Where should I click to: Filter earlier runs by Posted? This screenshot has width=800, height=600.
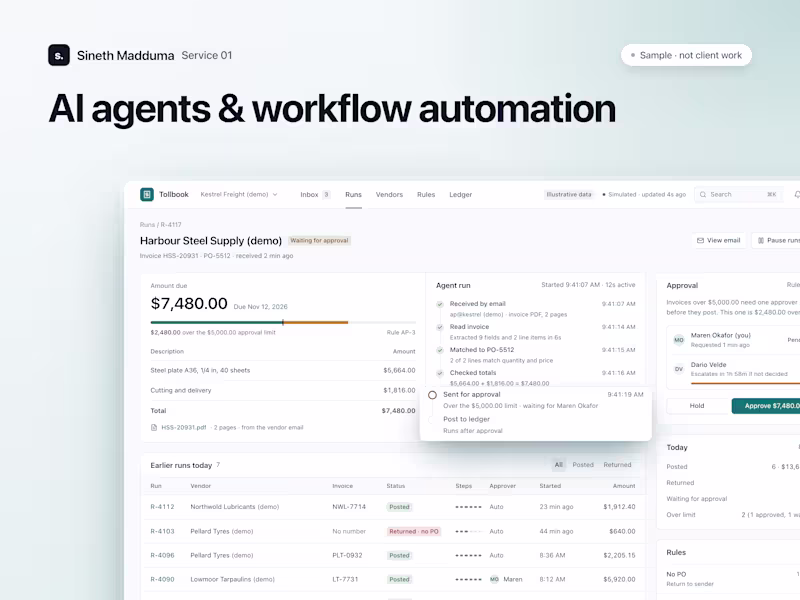pyautogui.click(x=583, y=465)
